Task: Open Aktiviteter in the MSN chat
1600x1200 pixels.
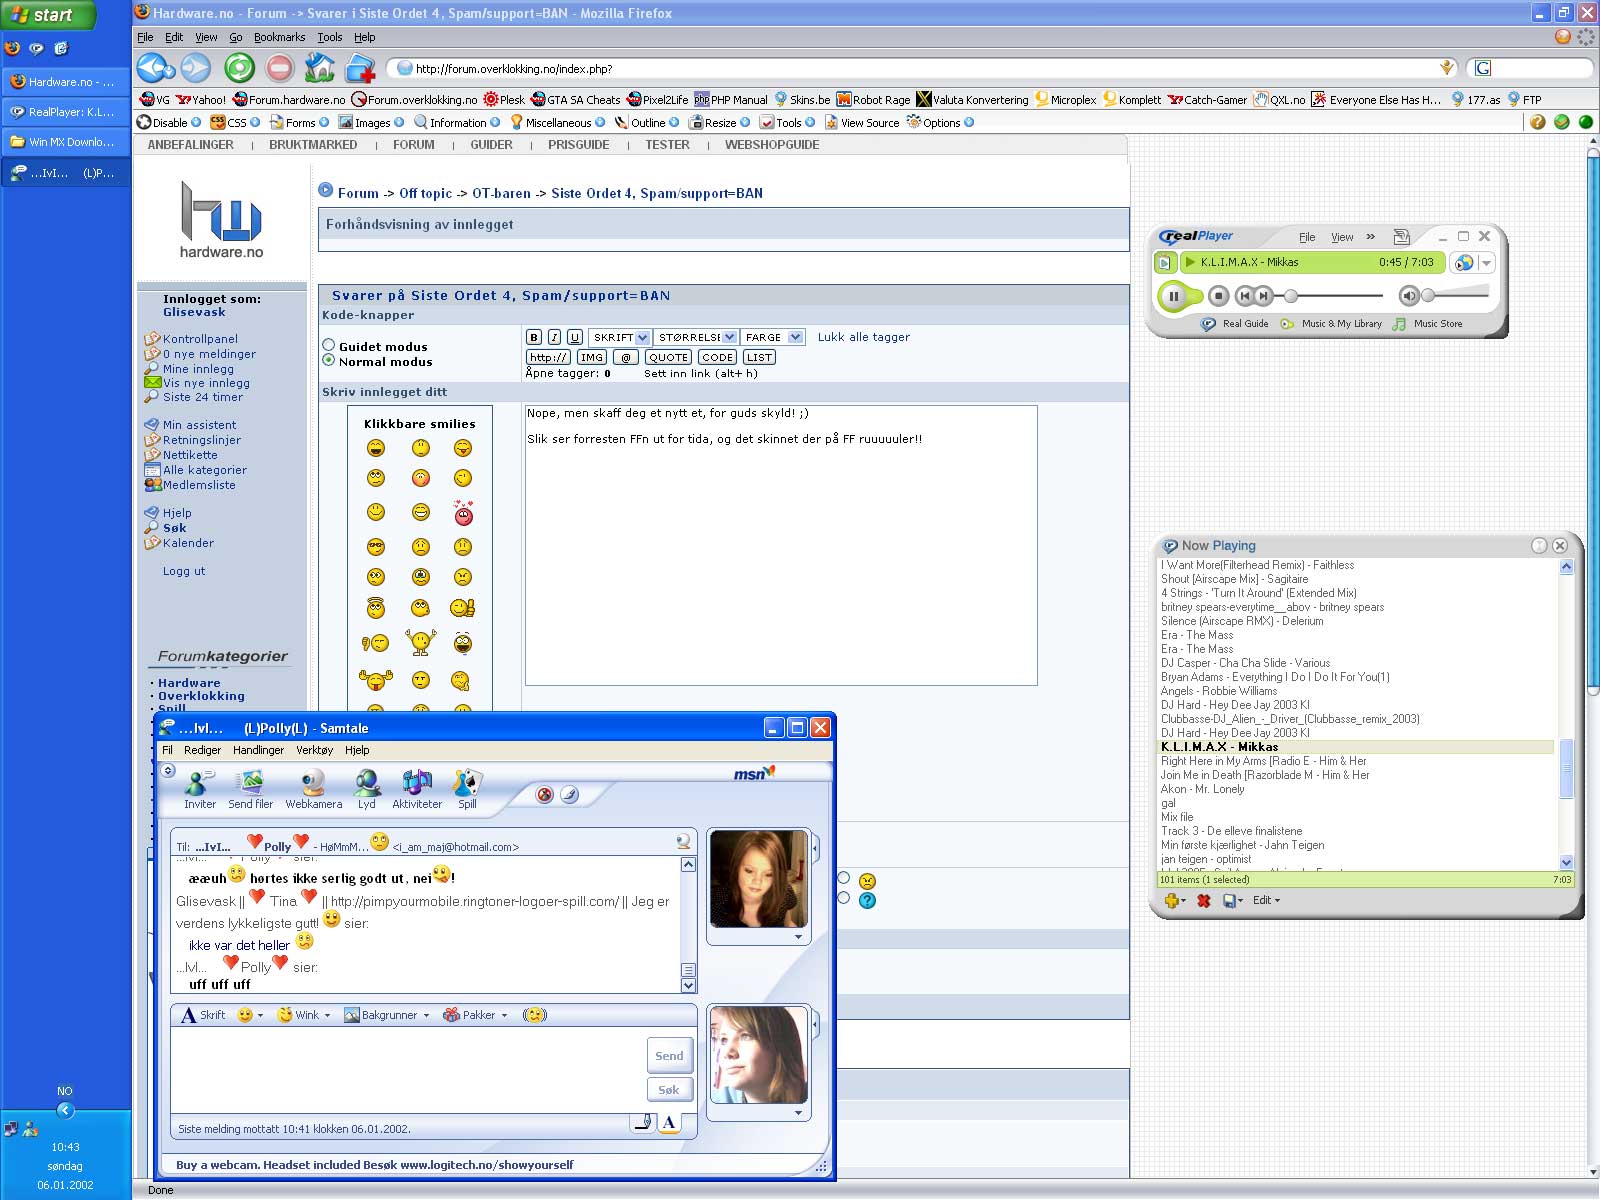Action: [x=417, y=789]
